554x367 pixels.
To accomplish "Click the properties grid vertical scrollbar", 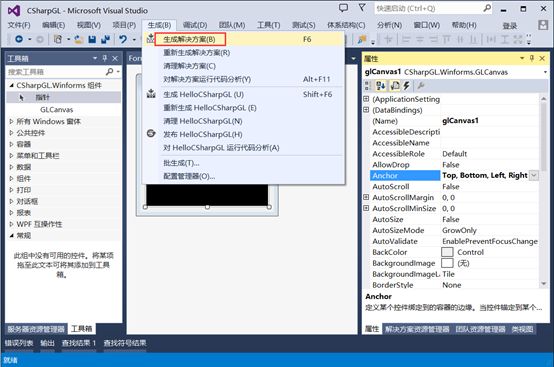I will [543, 191].
